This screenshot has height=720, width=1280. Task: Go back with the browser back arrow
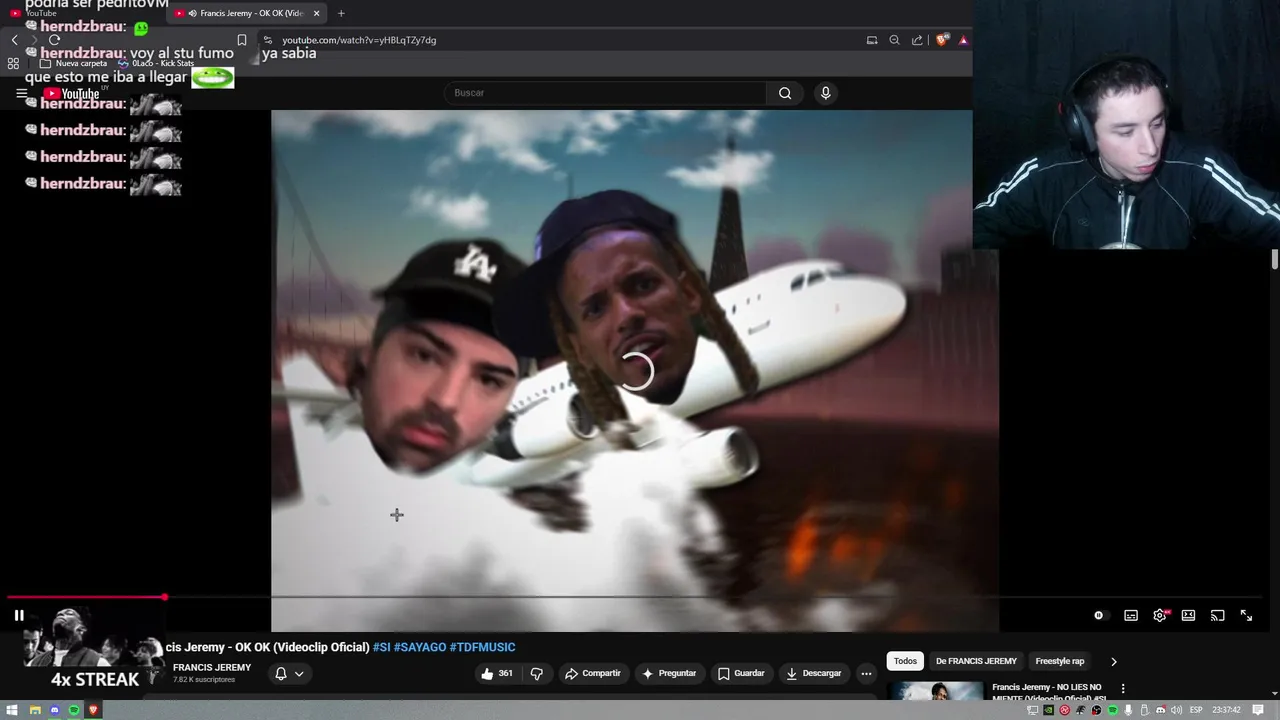click(14, 40)
